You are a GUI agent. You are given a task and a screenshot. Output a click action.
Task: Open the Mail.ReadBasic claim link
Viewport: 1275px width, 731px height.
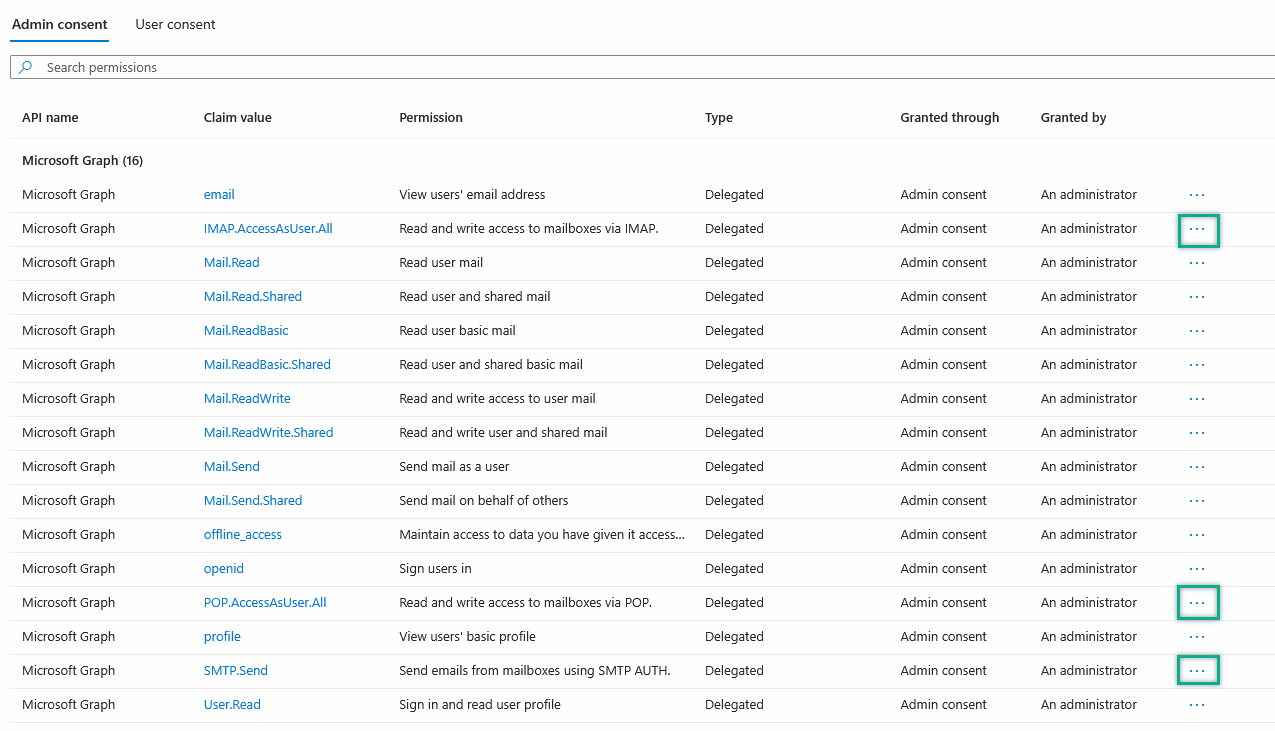246,330
